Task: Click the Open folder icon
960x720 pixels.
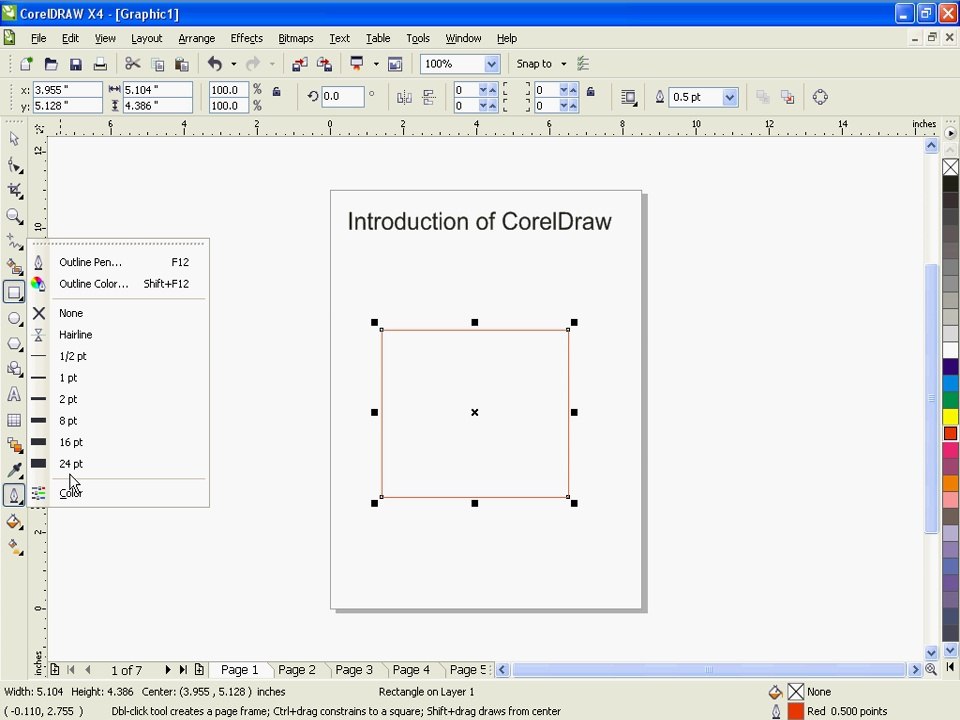Action: 51,64
